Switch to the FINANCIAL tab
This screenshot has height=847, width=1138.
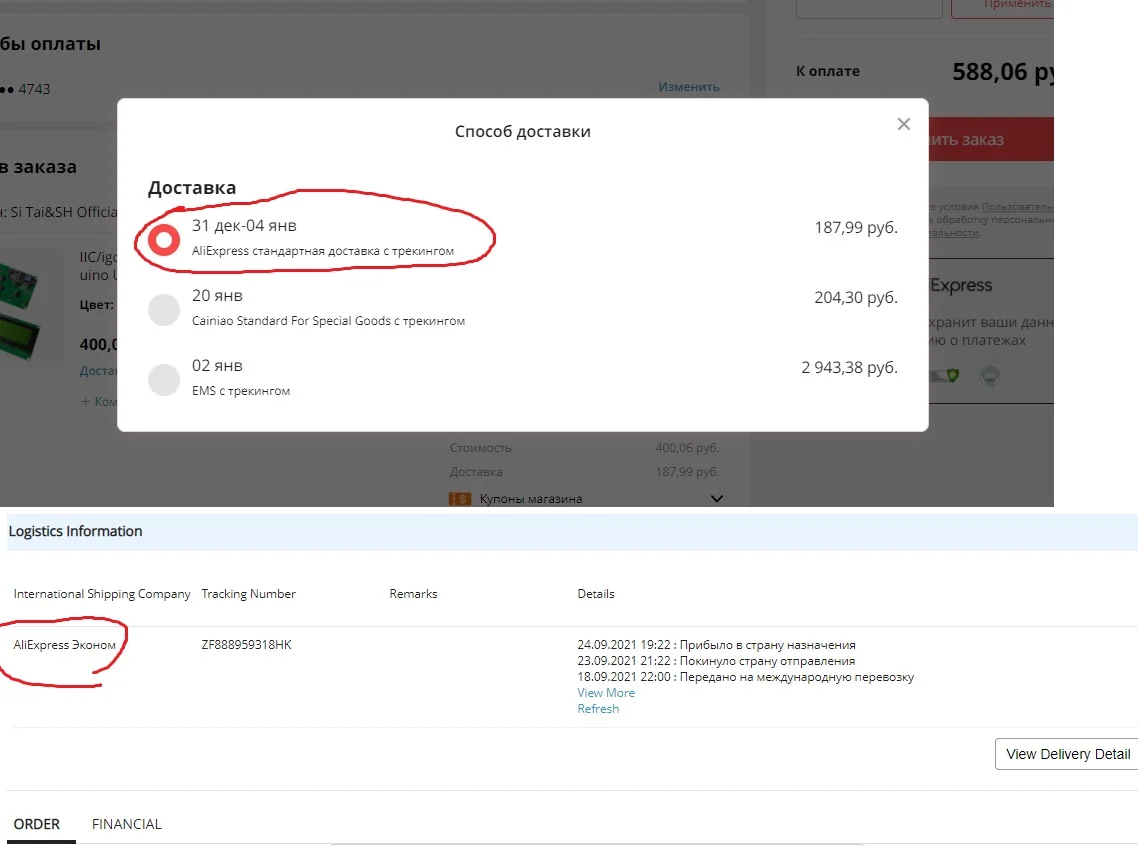pos(126,824)
